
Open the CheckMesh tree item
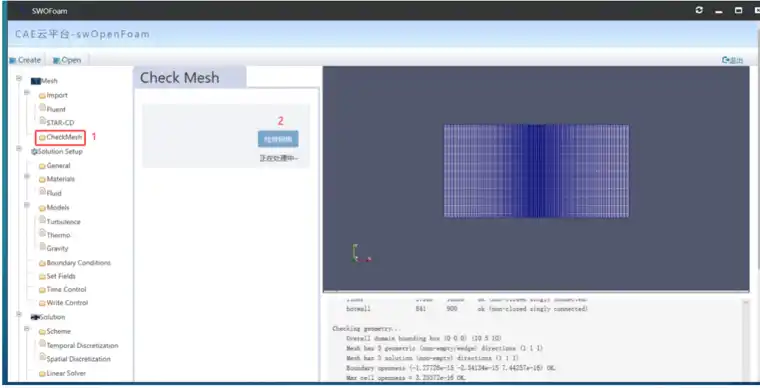click(60, 138)
